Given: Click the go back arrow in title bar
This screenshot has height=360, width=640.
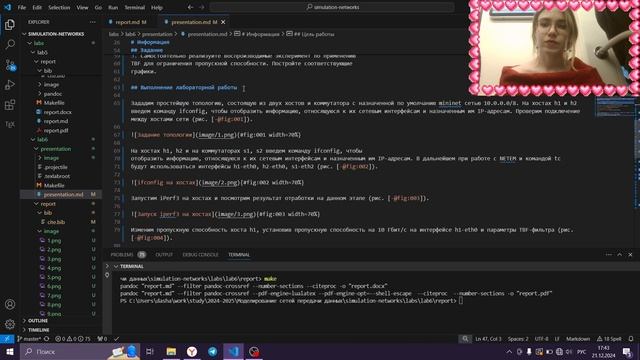Looking at the screenshot, I should [191, 7].
